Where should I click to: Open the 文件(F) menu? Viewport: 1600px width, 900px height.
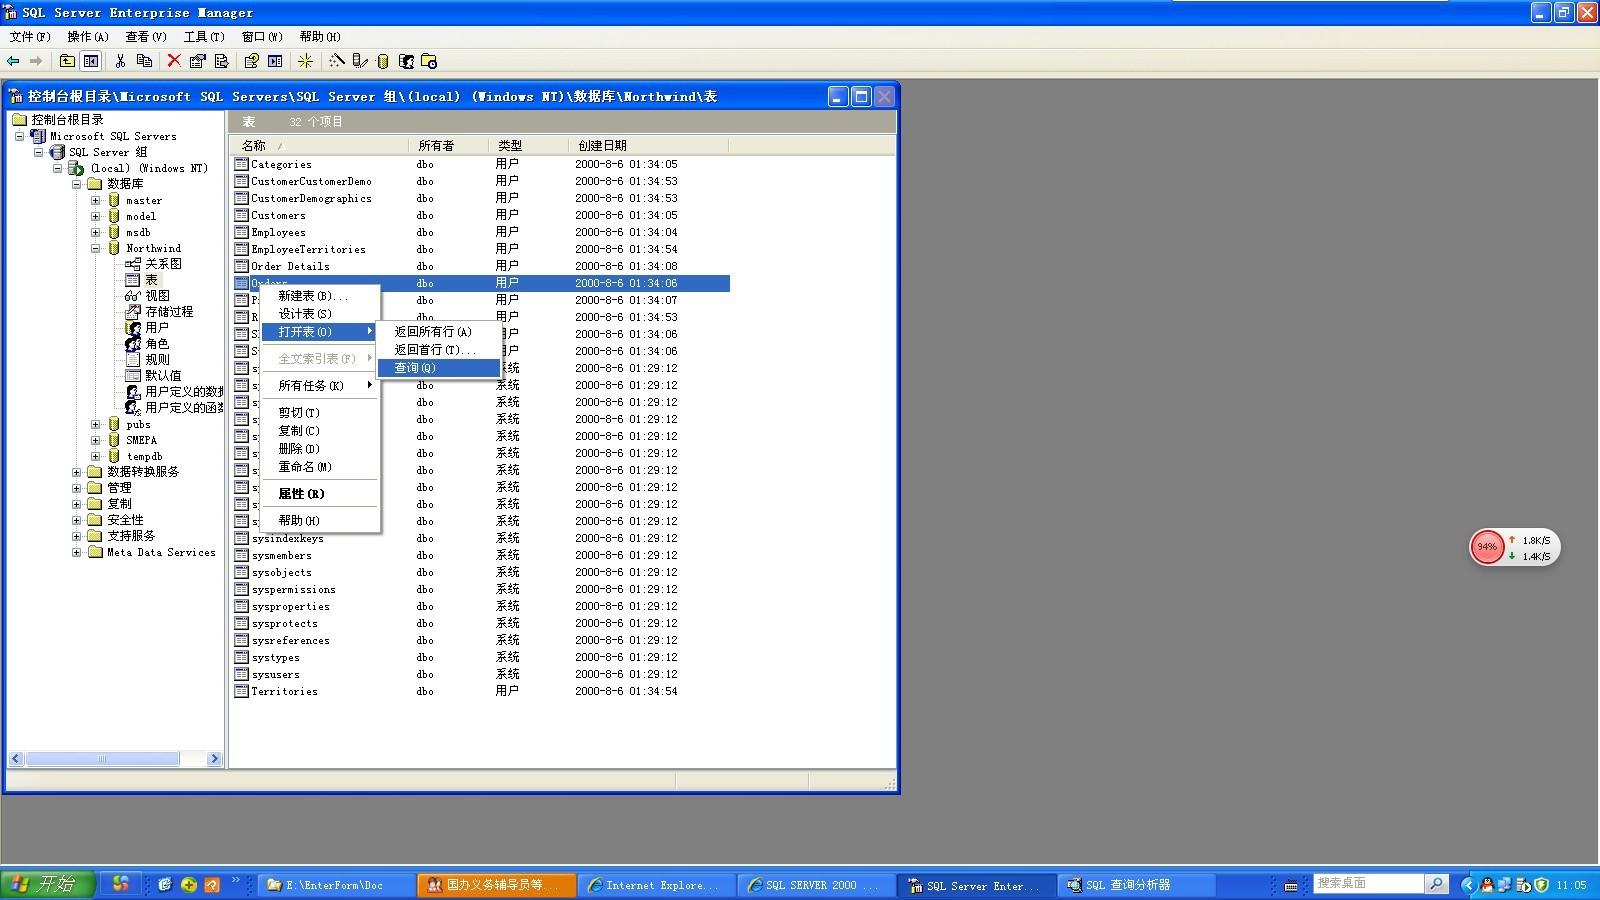click(x=30, y=37)
